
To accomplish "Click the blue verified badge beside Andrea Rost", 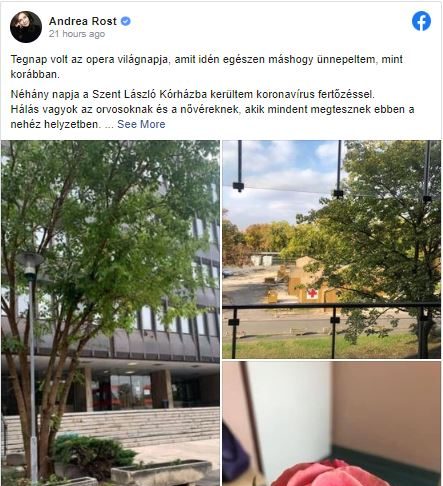I will click(x=125, y=21).
